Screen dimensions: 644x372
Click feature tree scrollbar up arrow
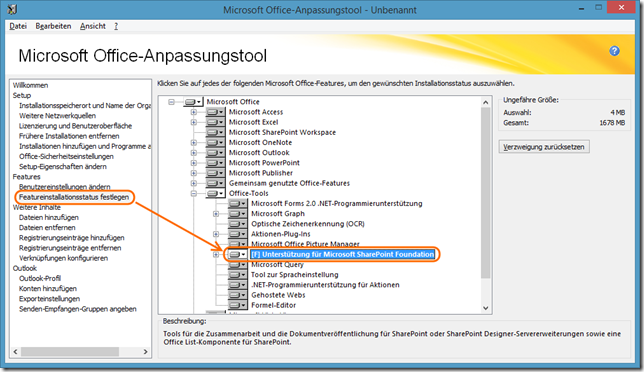pos(486,102)
